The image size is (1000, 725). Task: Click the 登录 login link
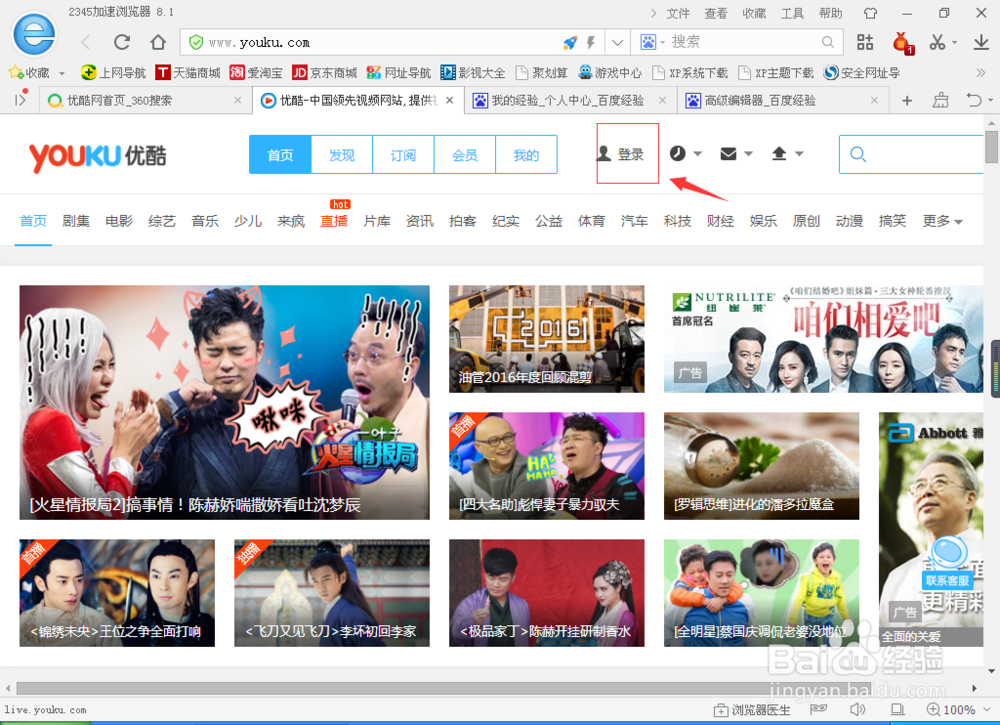(x=621, y=154)
